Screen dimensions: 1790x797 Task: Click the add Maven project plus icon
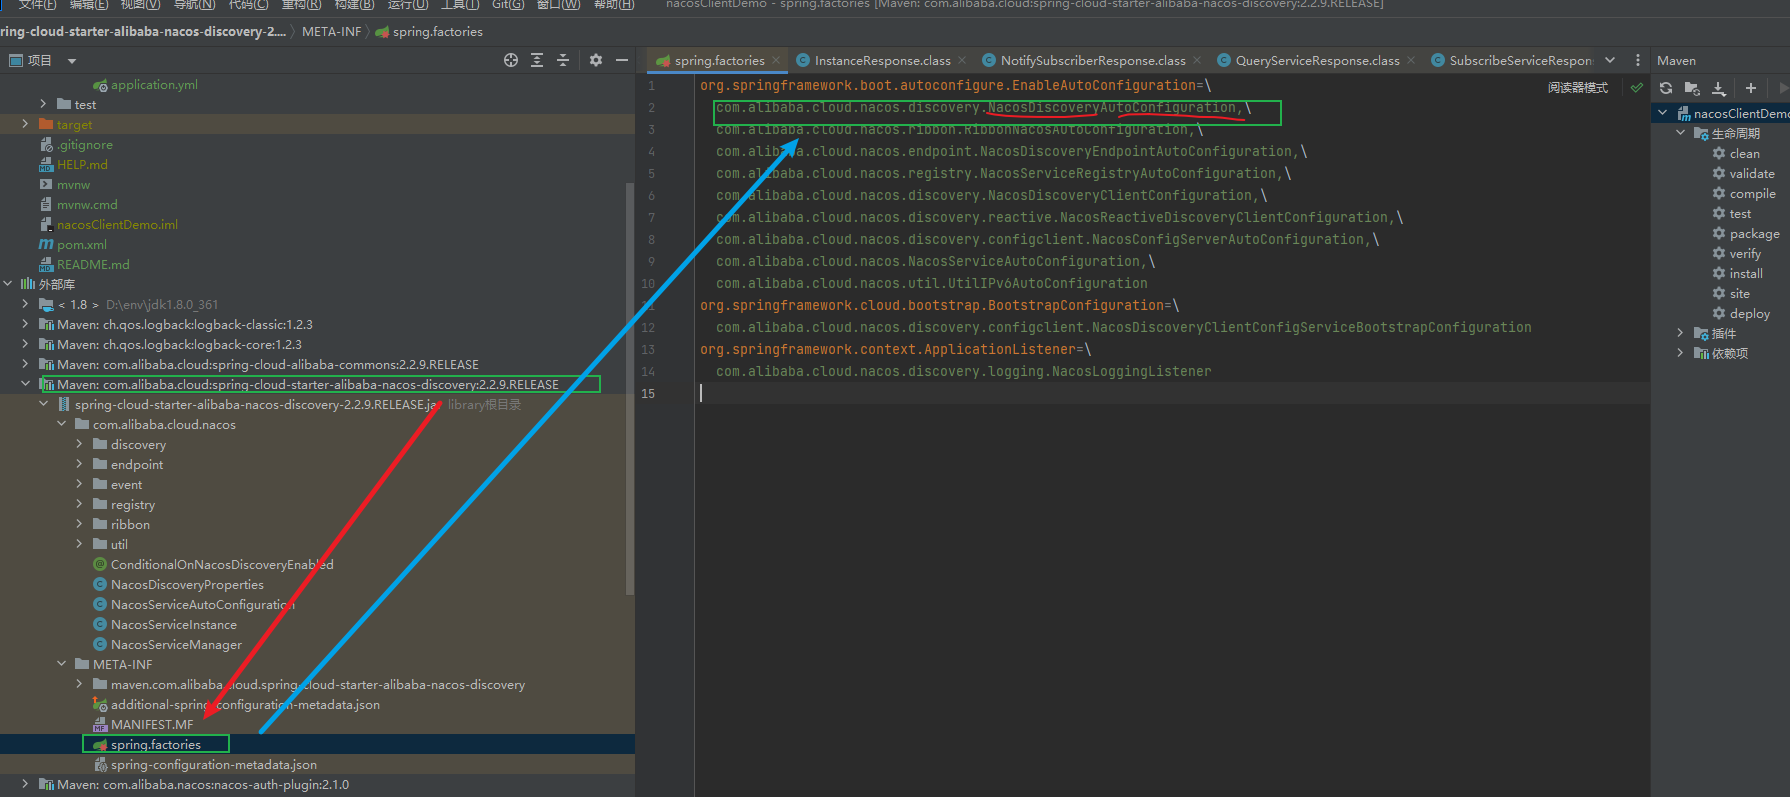click(x=1750, y=88)
